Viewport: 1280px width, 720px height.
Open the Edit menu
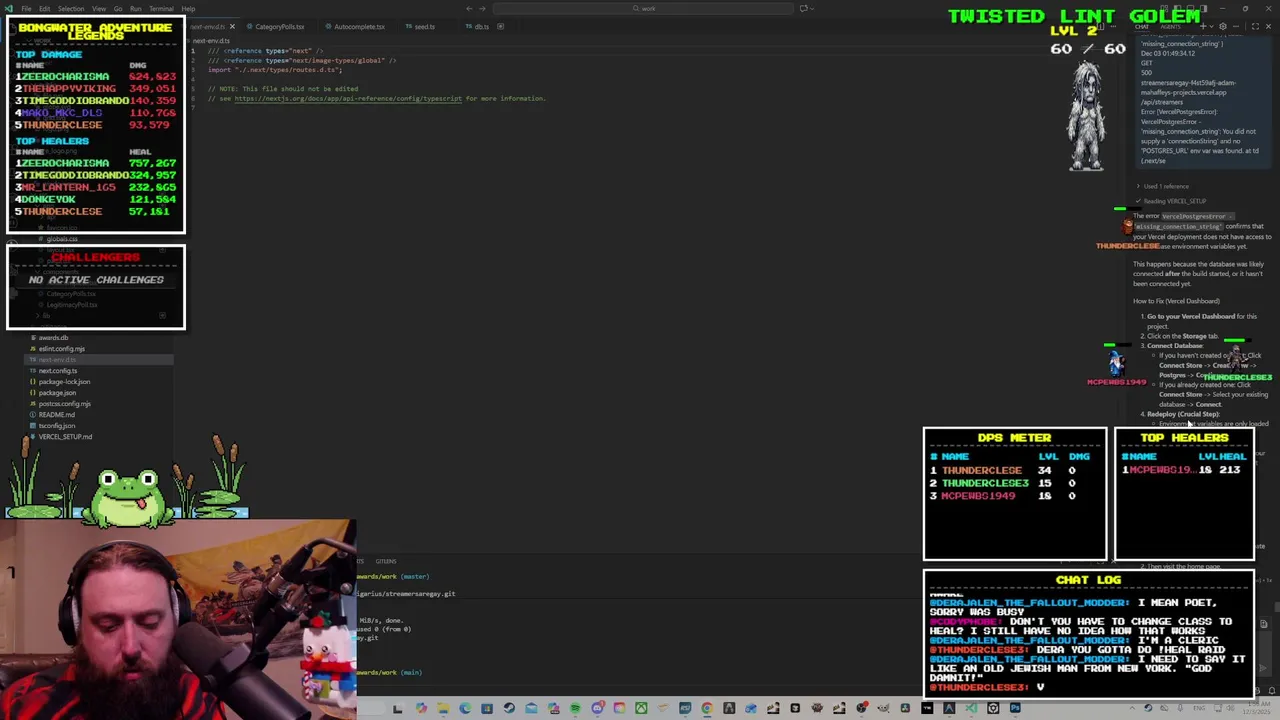(45, 9)
